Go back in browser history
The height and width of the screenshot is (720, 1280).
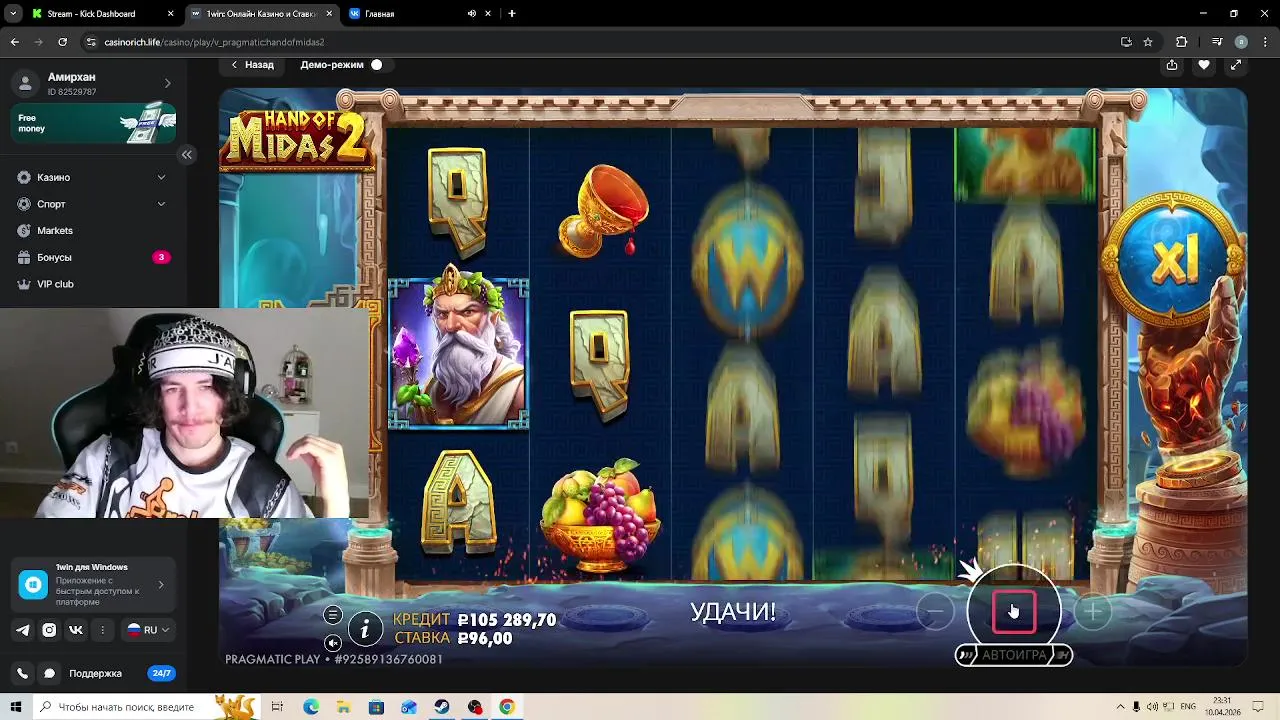point(14,42)
